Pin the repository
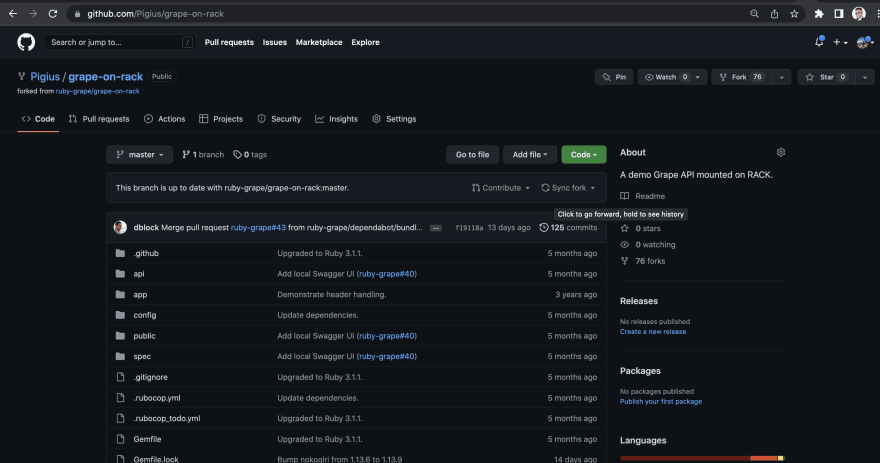880x463 pixels. tap(614, 77)
